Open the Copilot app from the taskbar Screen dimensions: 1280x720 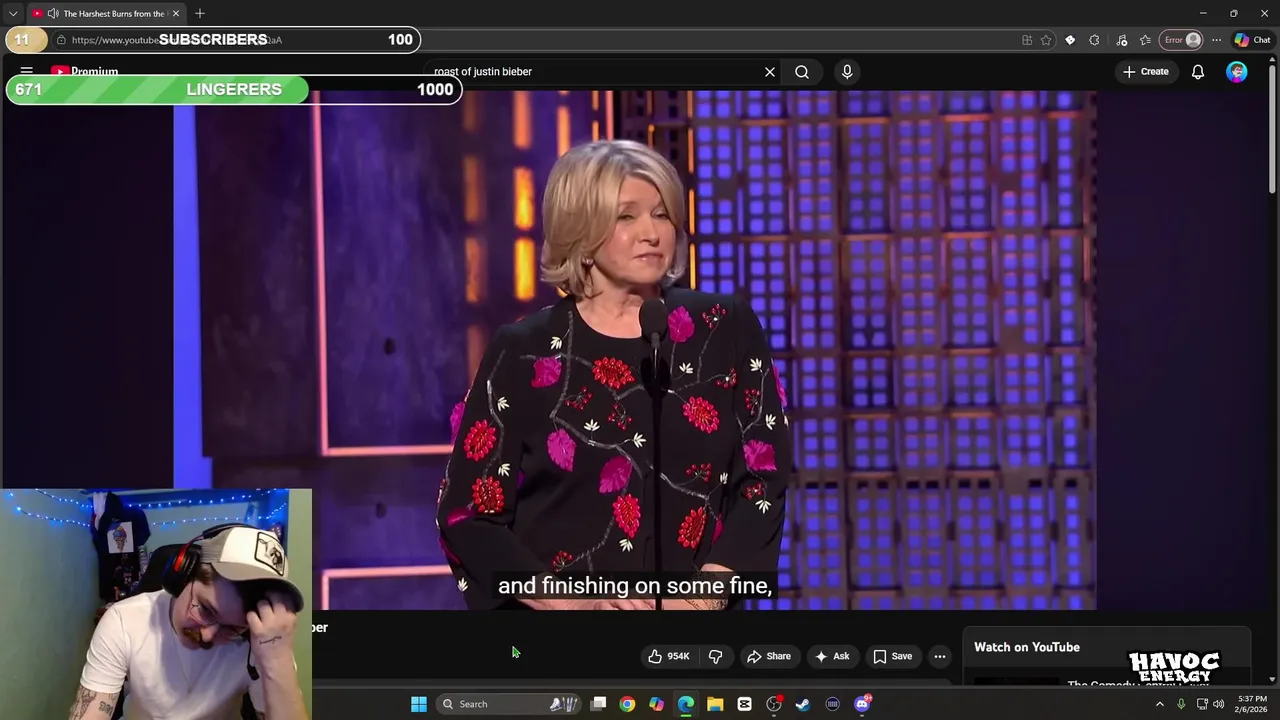click(656, 704)
